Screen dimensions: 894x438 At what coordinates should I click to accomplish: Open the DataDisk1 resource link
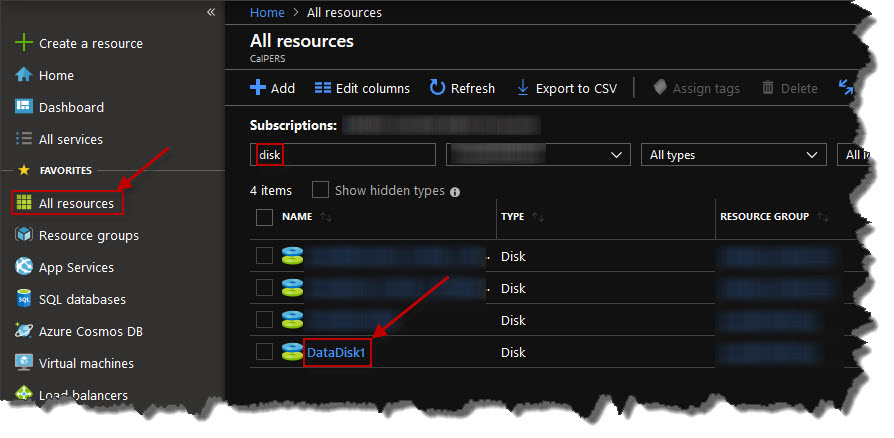click(336, 352)
